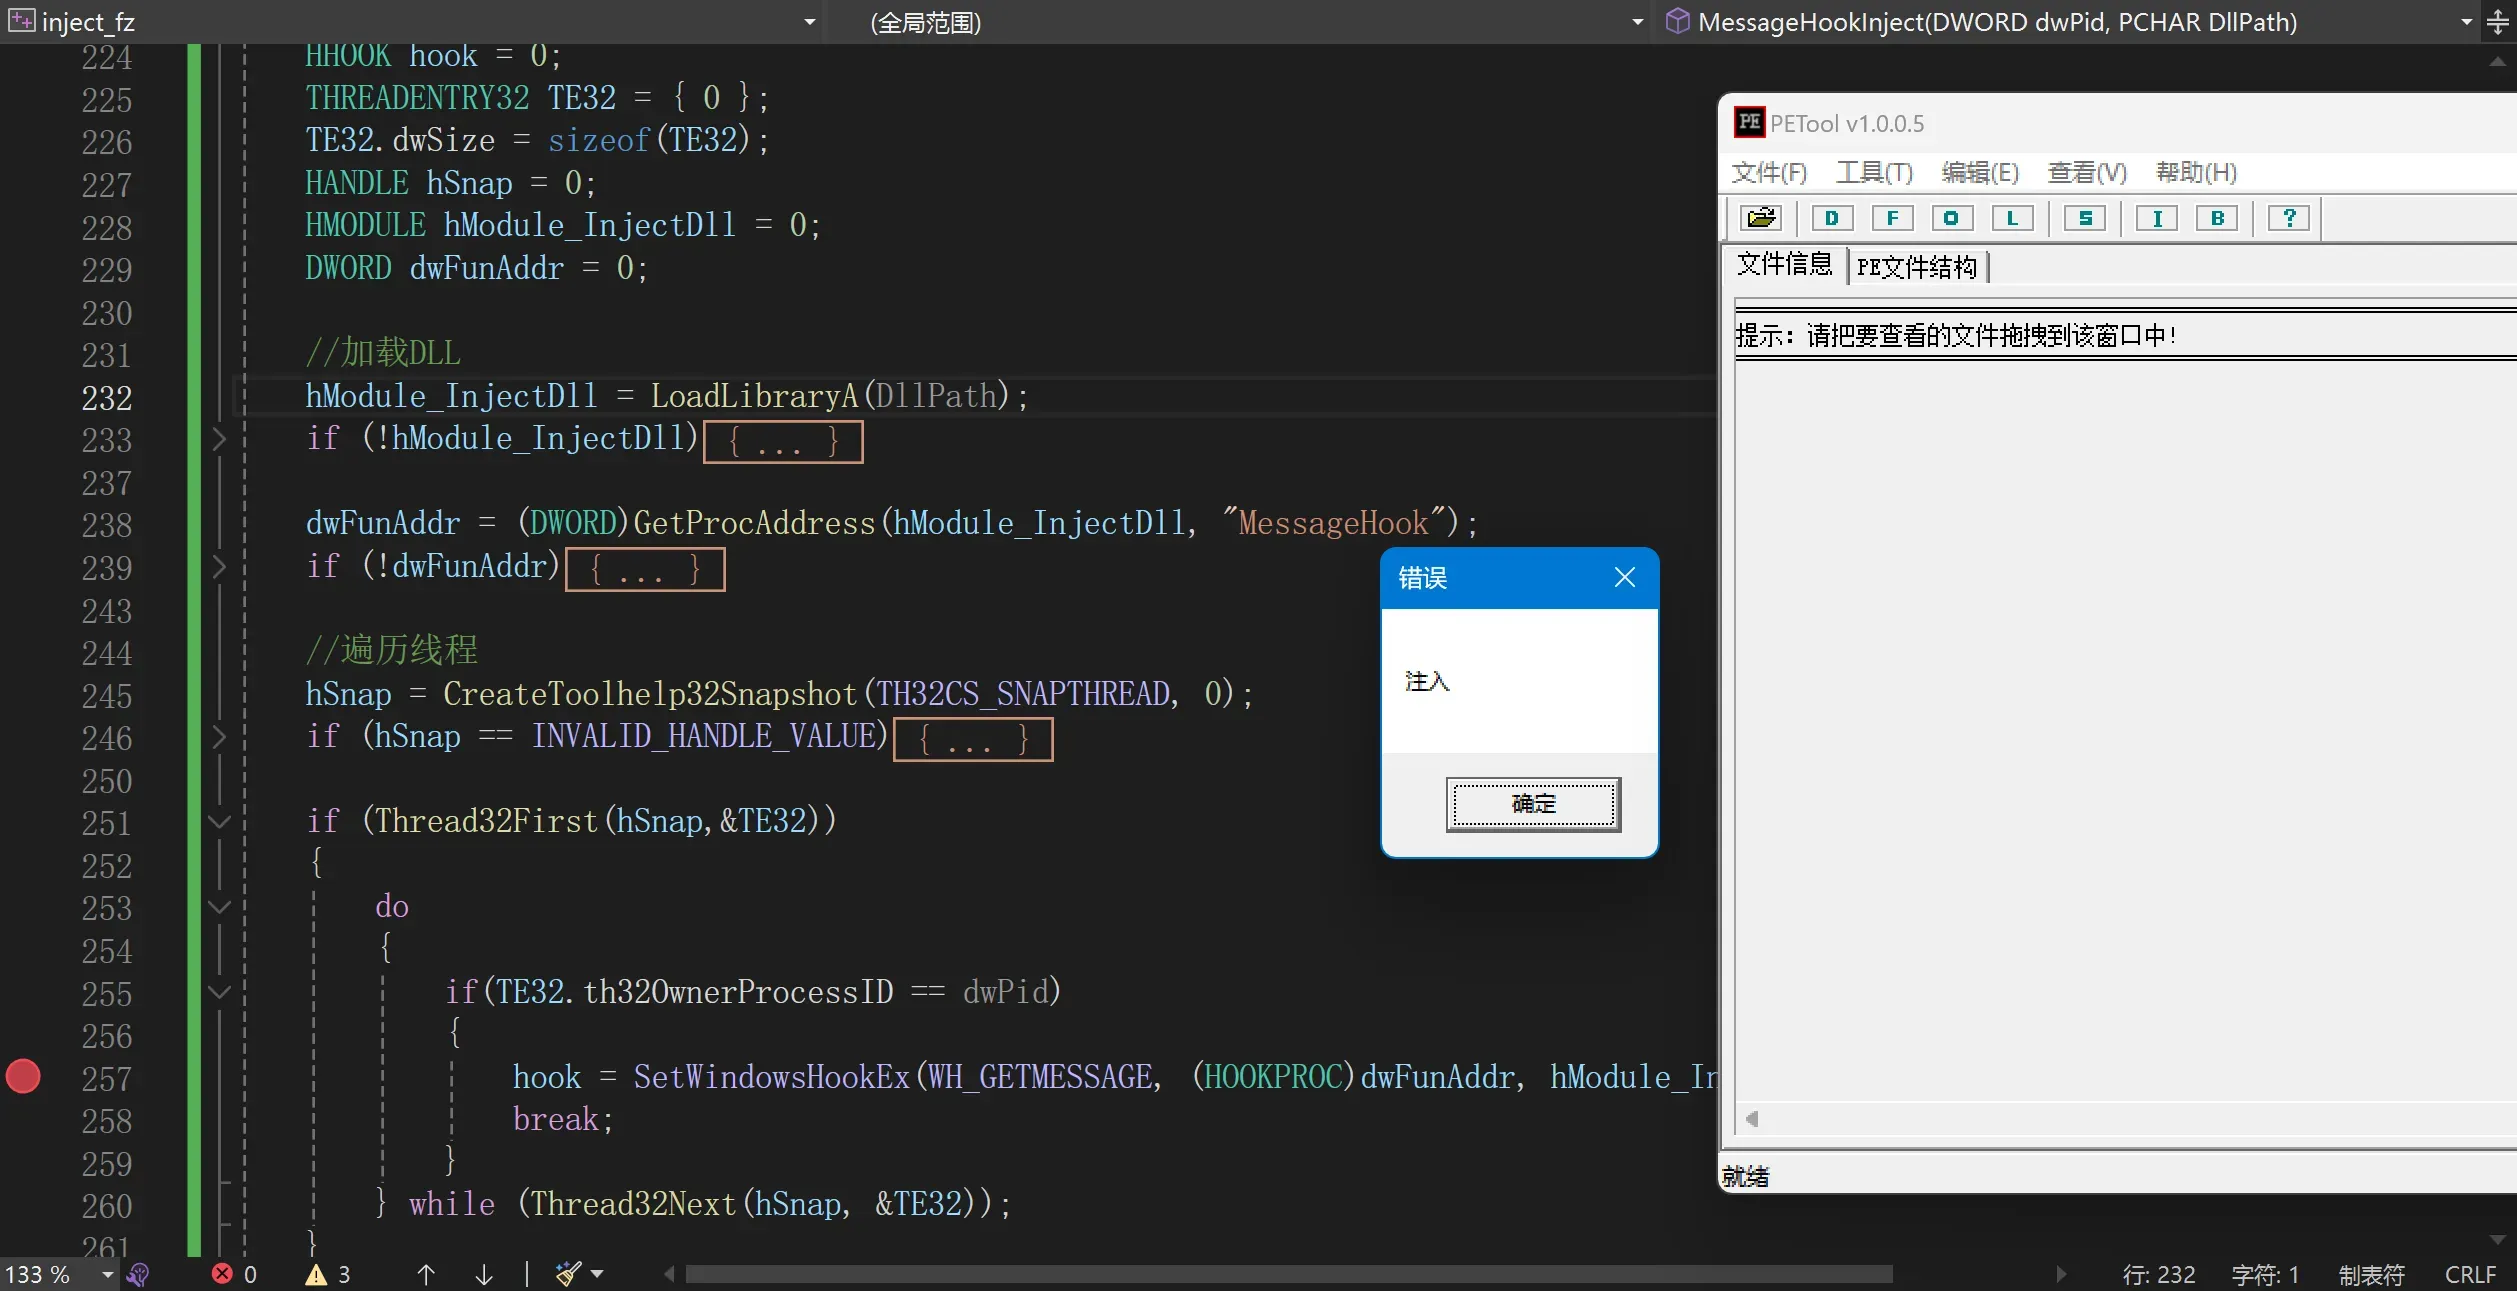Click the code cleanup brush icon in status bar
This screenshot has height=1291, width=2517.
pos(568,1273)
